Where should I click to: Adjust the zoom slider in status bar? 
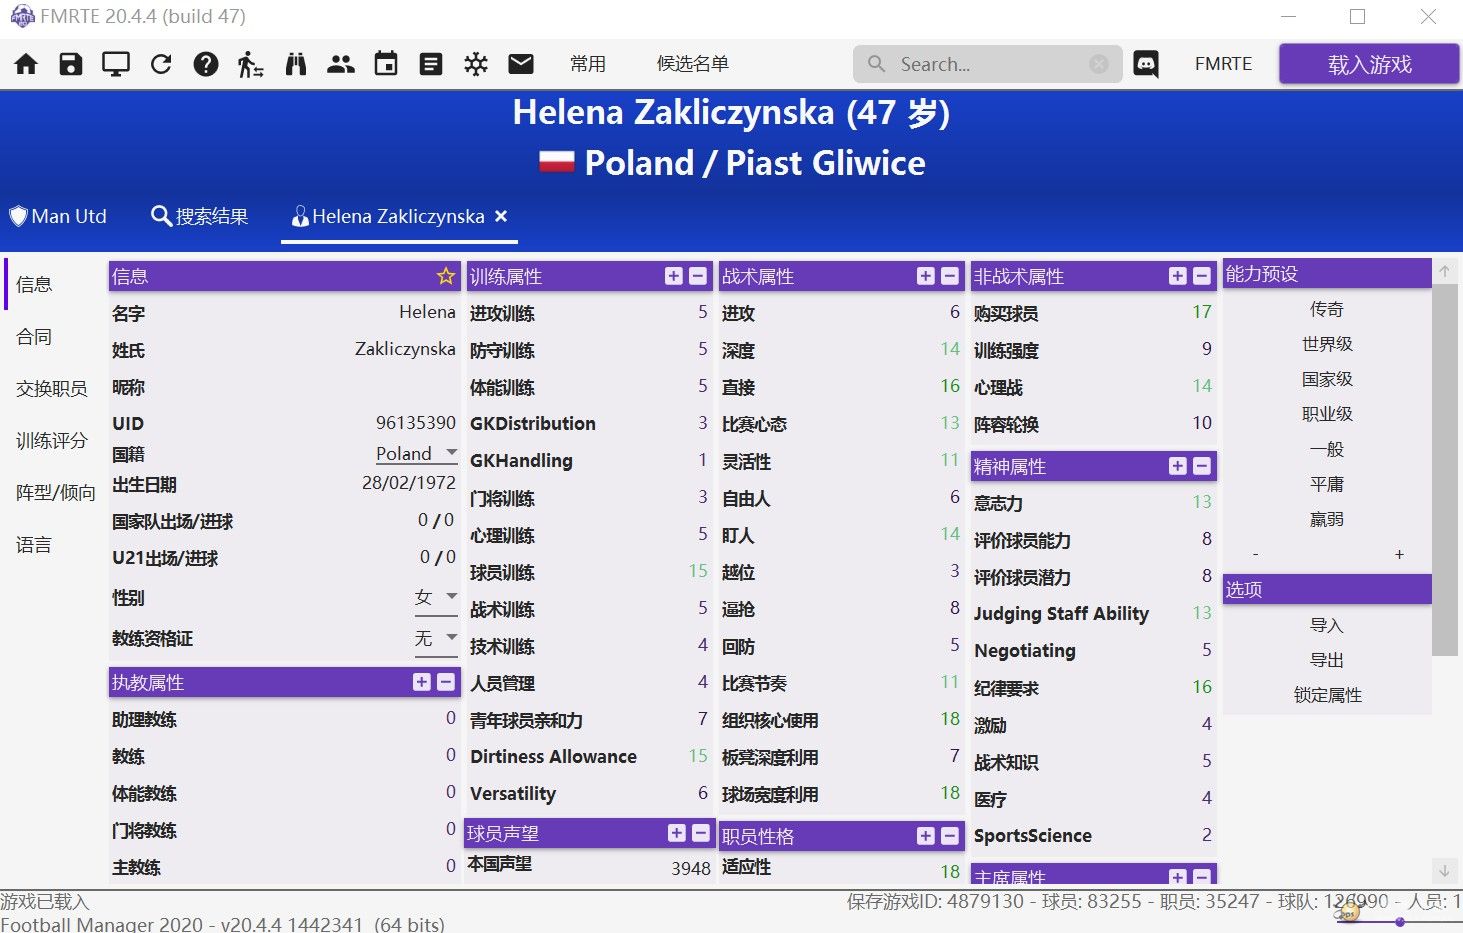point(1400,922)
